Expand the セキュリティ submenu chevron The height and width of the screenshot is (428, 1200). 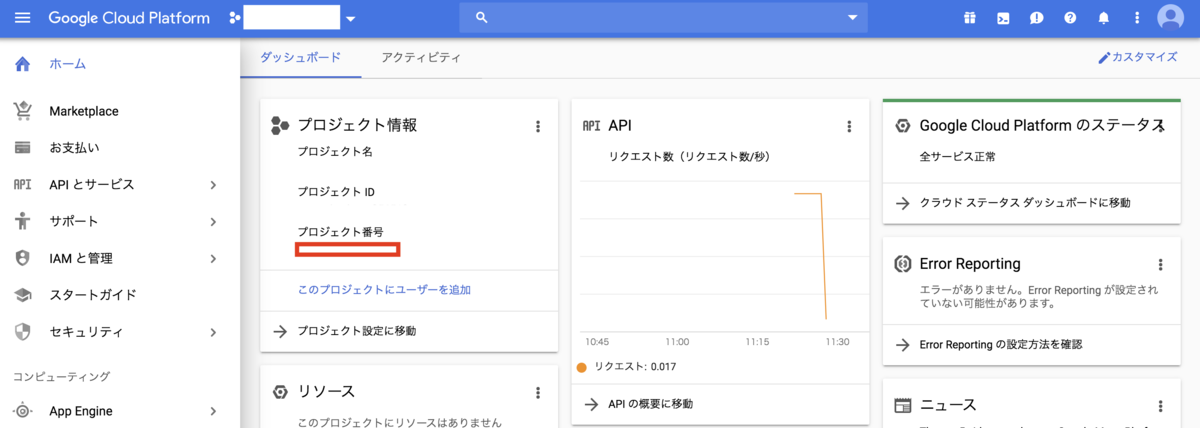click(x=213, y=332)
